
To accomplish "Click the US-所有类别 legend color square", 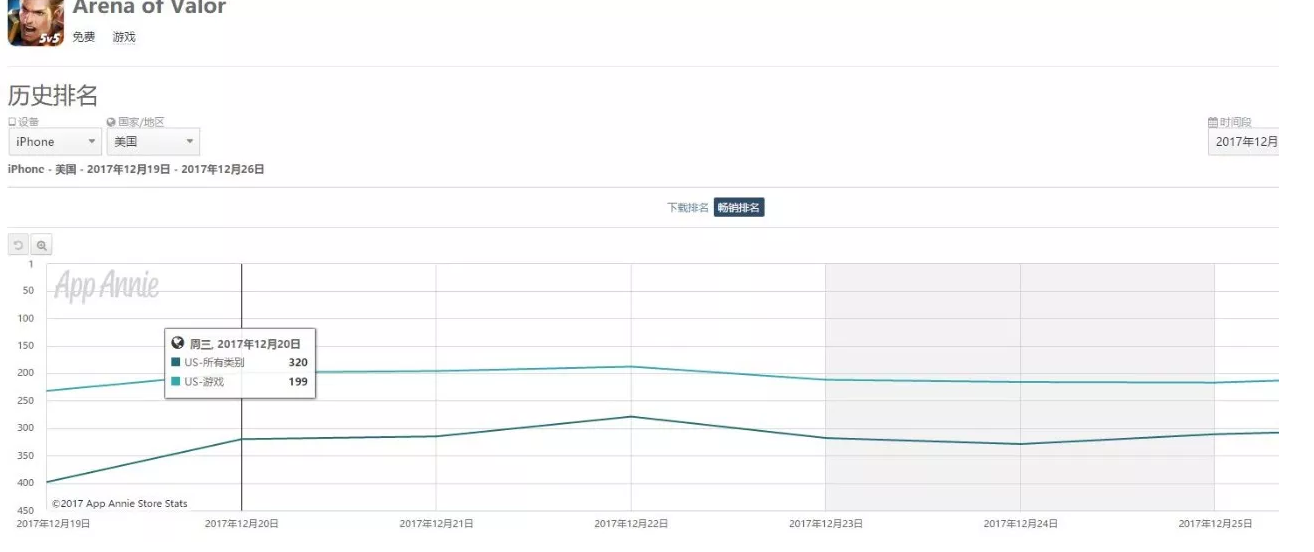I will [176, 363].
